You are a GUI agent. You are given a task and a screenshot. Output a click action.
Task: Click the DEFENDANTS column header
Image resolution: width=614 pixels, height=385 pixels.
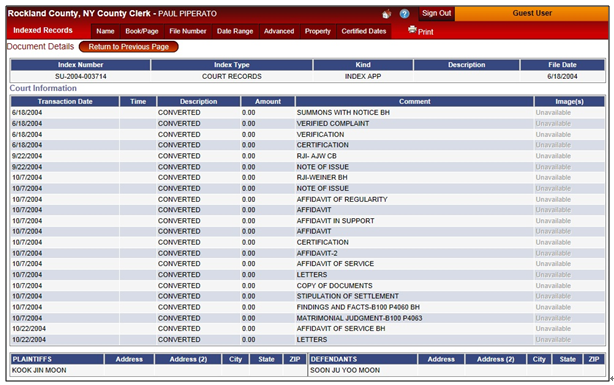pos(363,359)
